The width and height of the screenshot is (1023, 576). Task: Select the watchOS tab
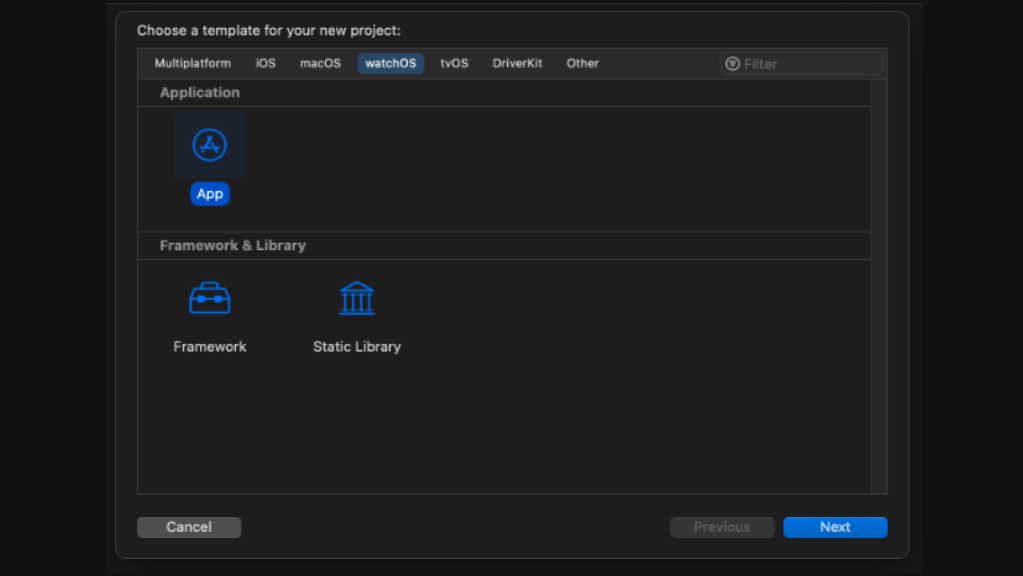tap(391, 64)
